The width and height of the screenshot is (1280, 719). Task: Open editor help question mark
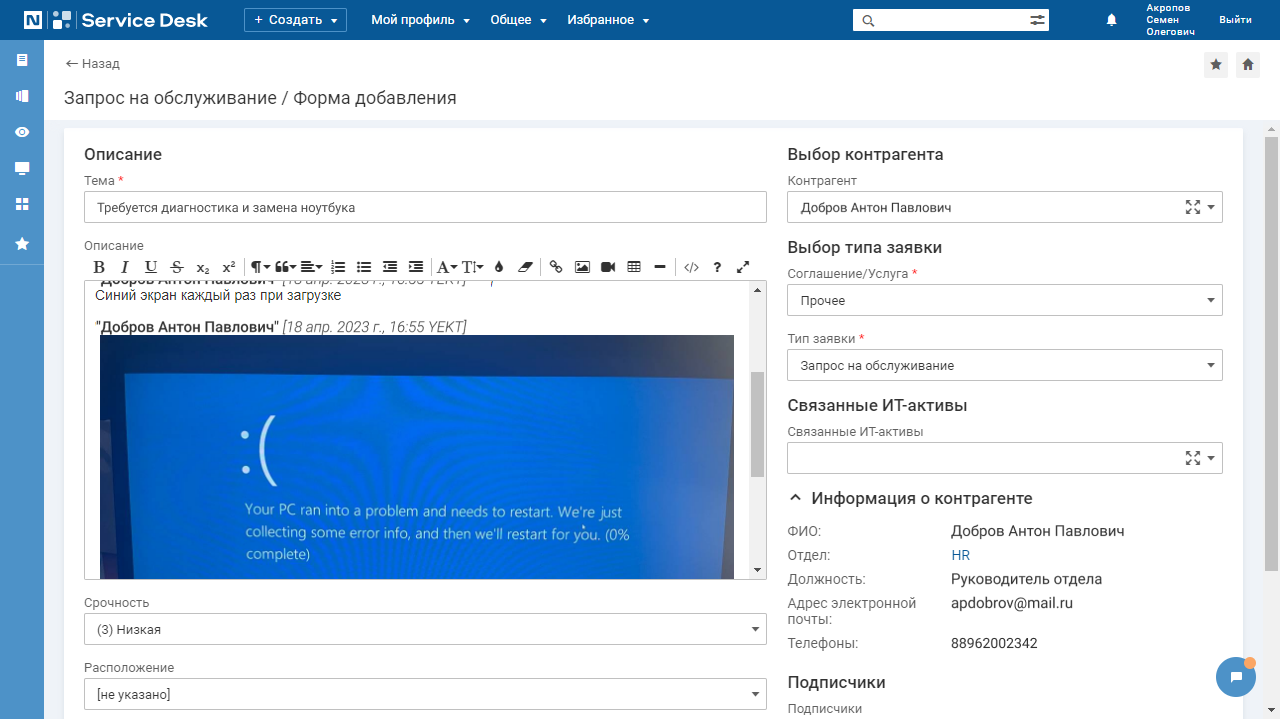click(717, 267)
